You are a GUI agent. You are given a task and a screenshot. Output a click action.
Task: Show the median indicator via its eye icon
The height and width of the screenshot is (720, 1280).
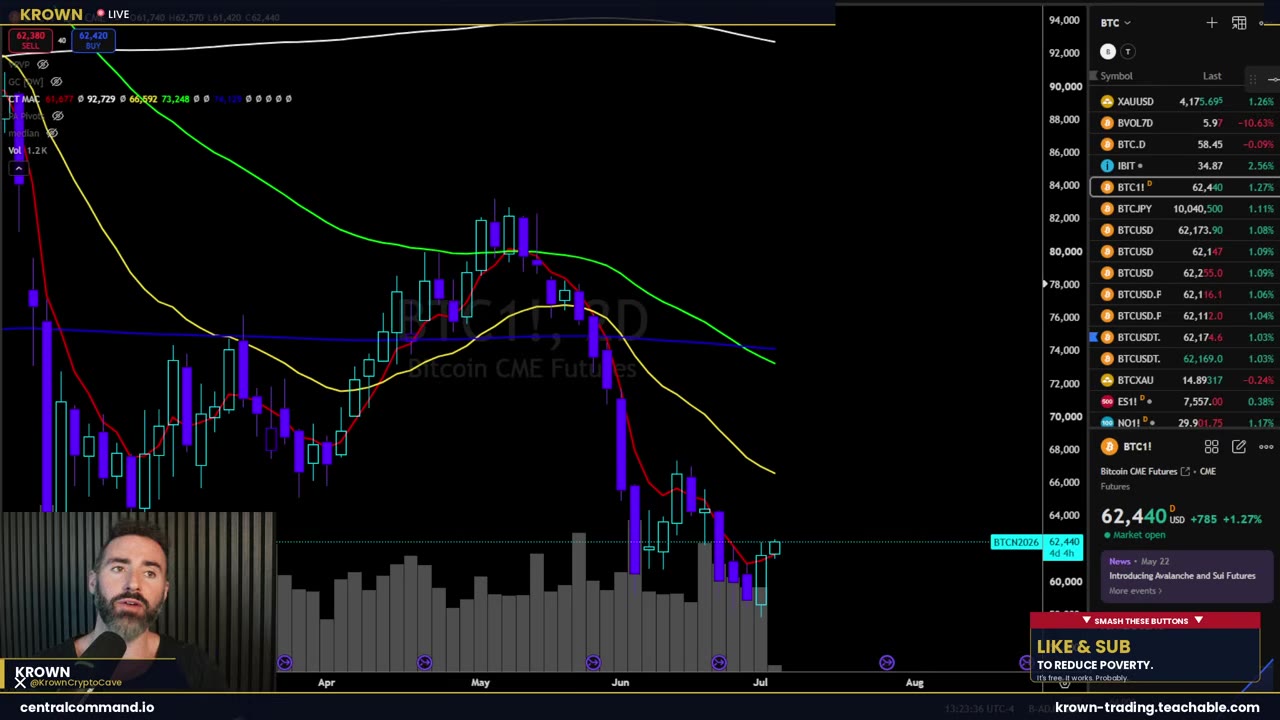click(52, 133)
